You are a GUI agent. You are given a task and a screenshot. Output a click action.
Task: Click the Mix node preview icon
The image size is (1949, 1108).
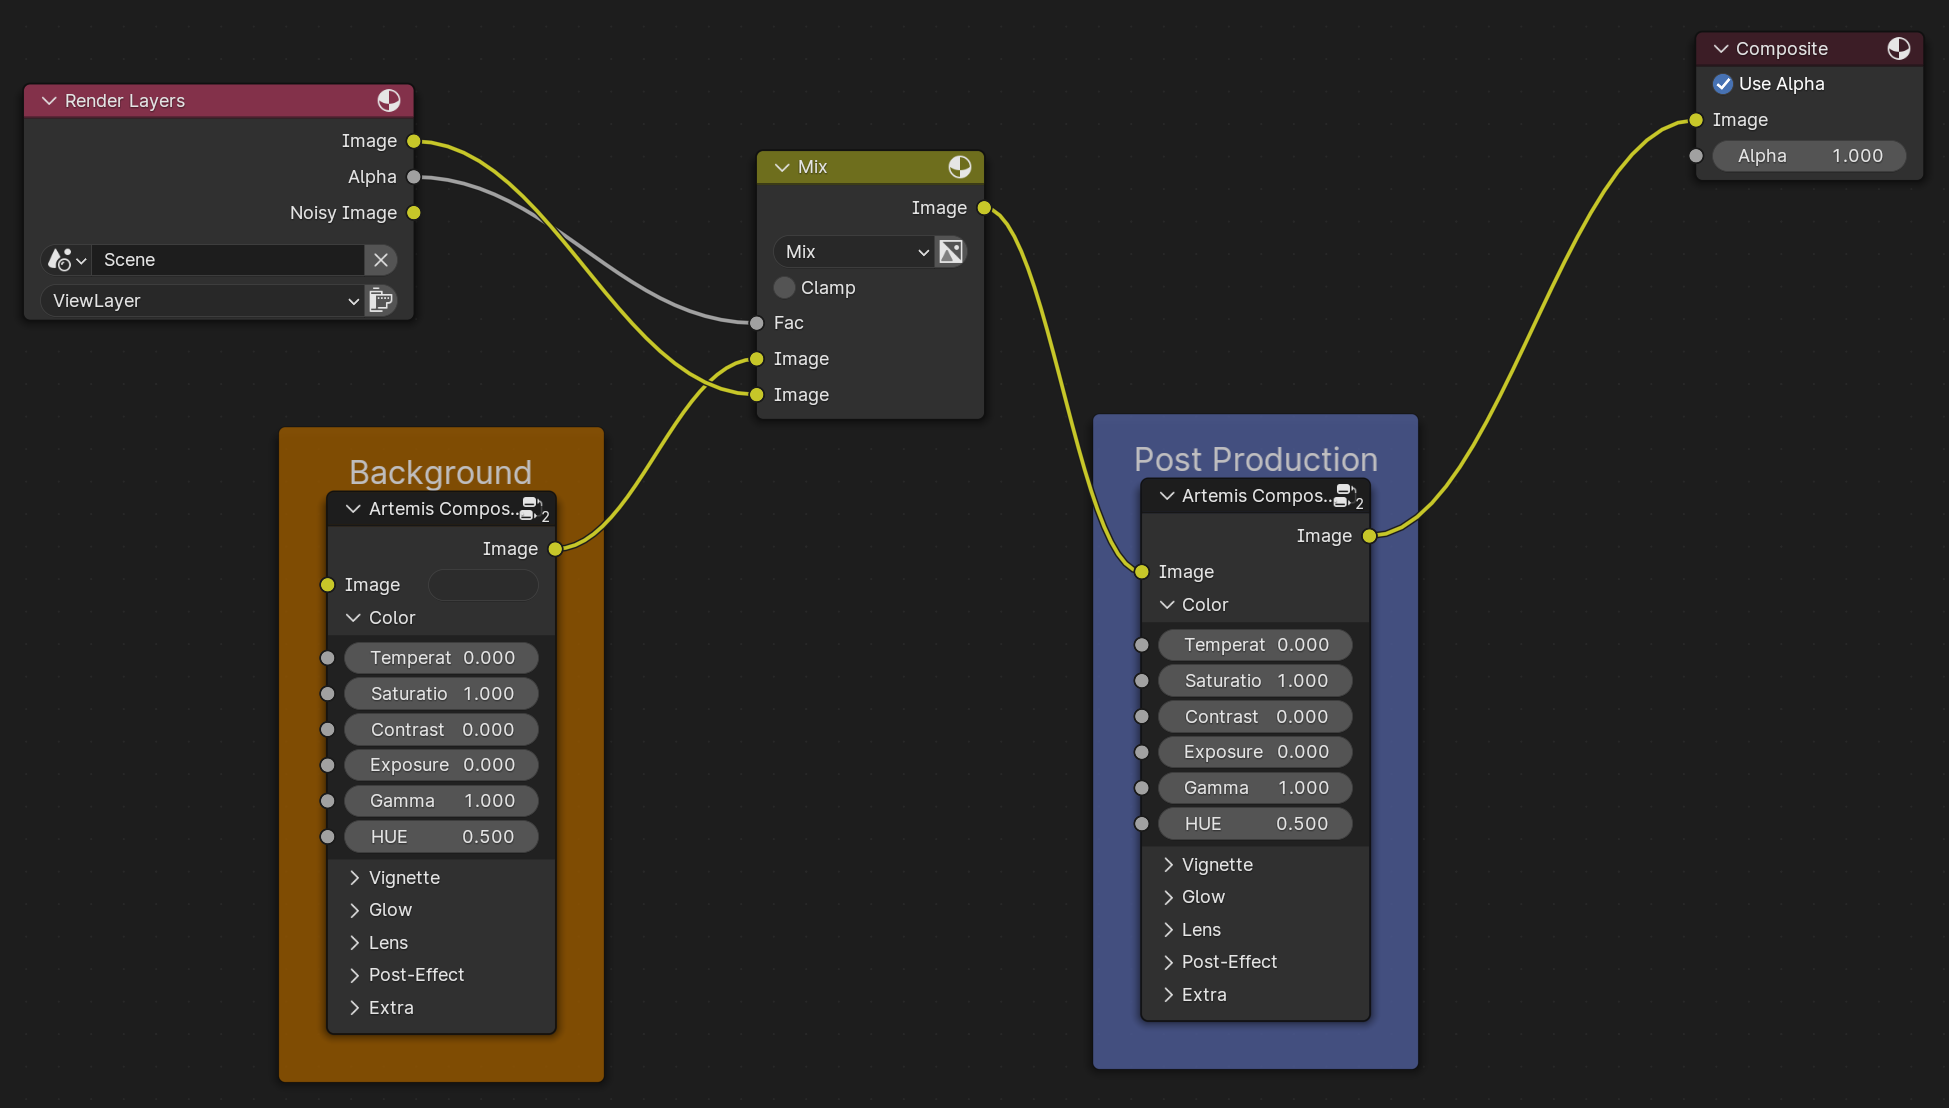pos(959,167)
